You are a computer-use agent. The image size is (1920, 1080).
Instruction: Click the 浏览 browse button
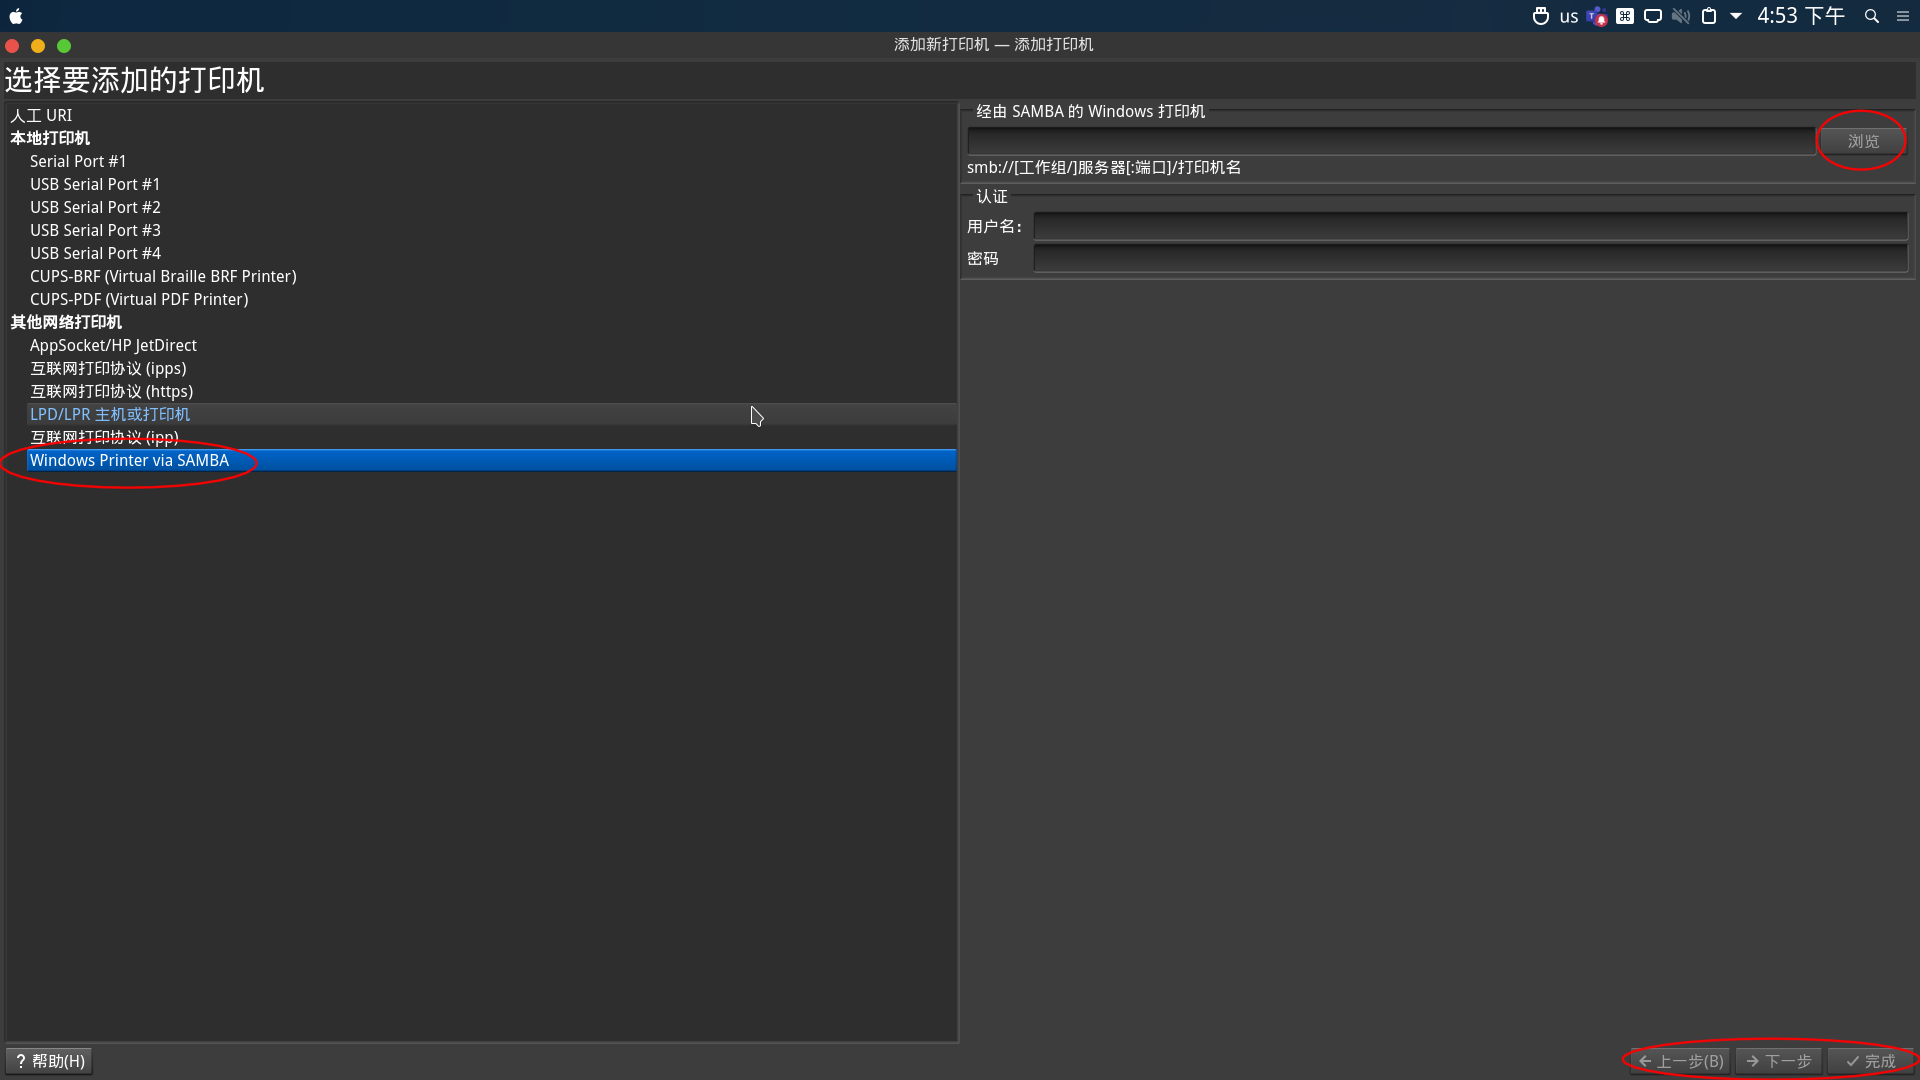click(x=1862, y=141)
